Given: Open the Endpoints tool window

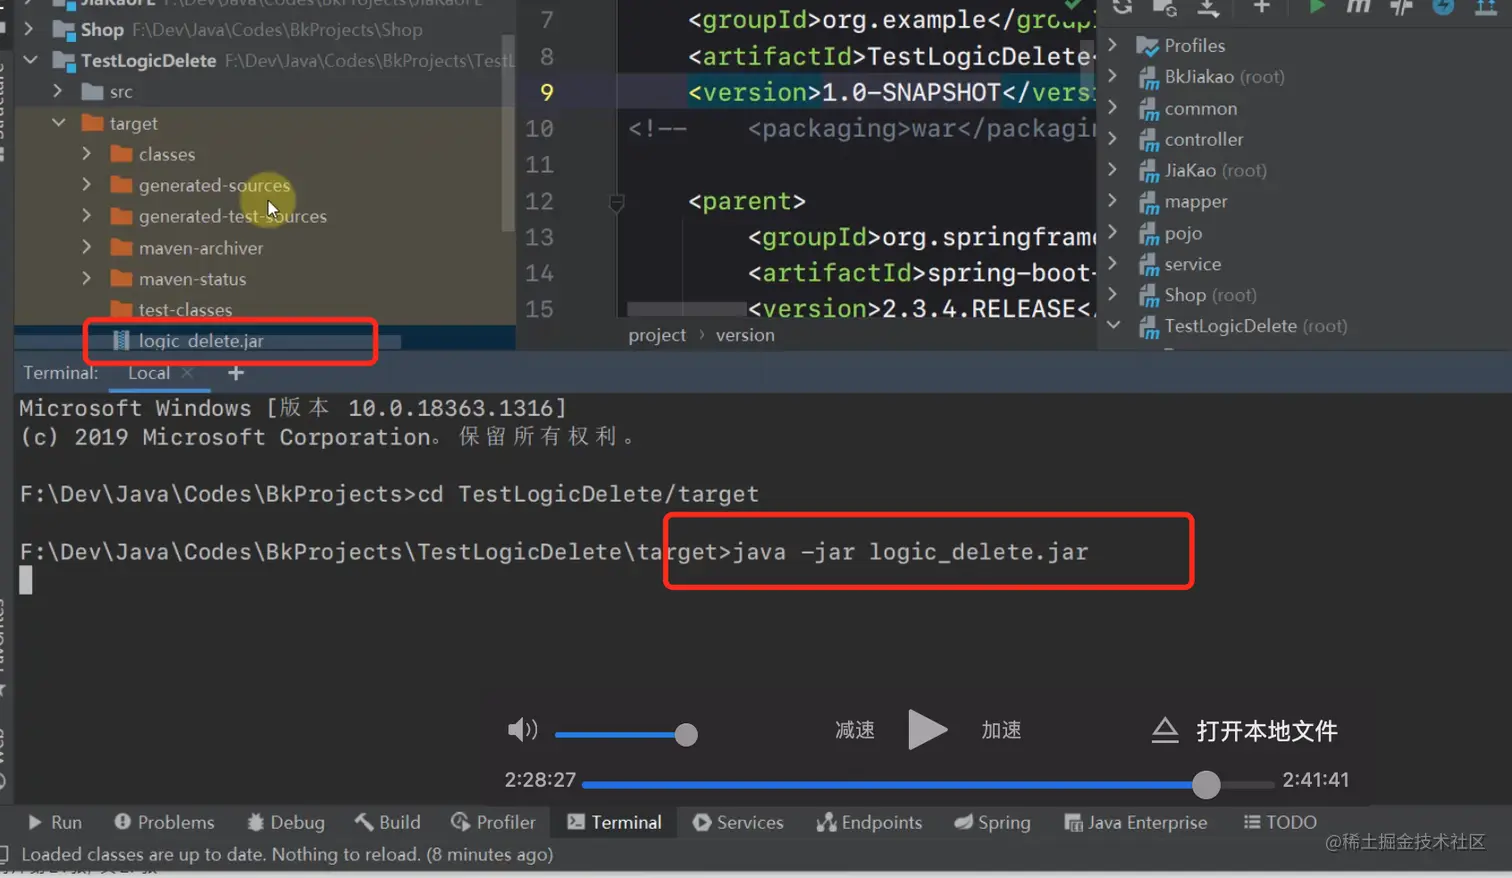Looking at the screenshot, I should point(869,822).
